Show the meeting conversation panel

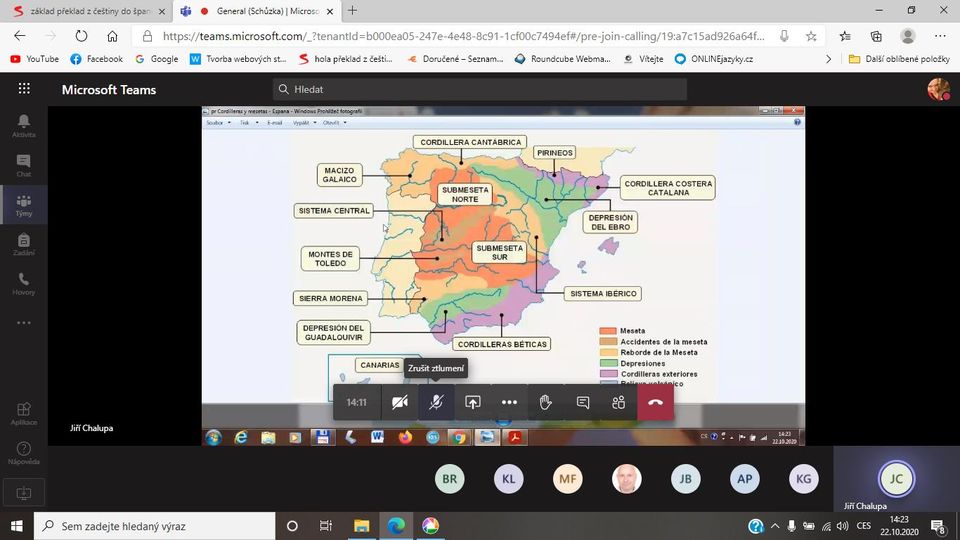[582, 402]
